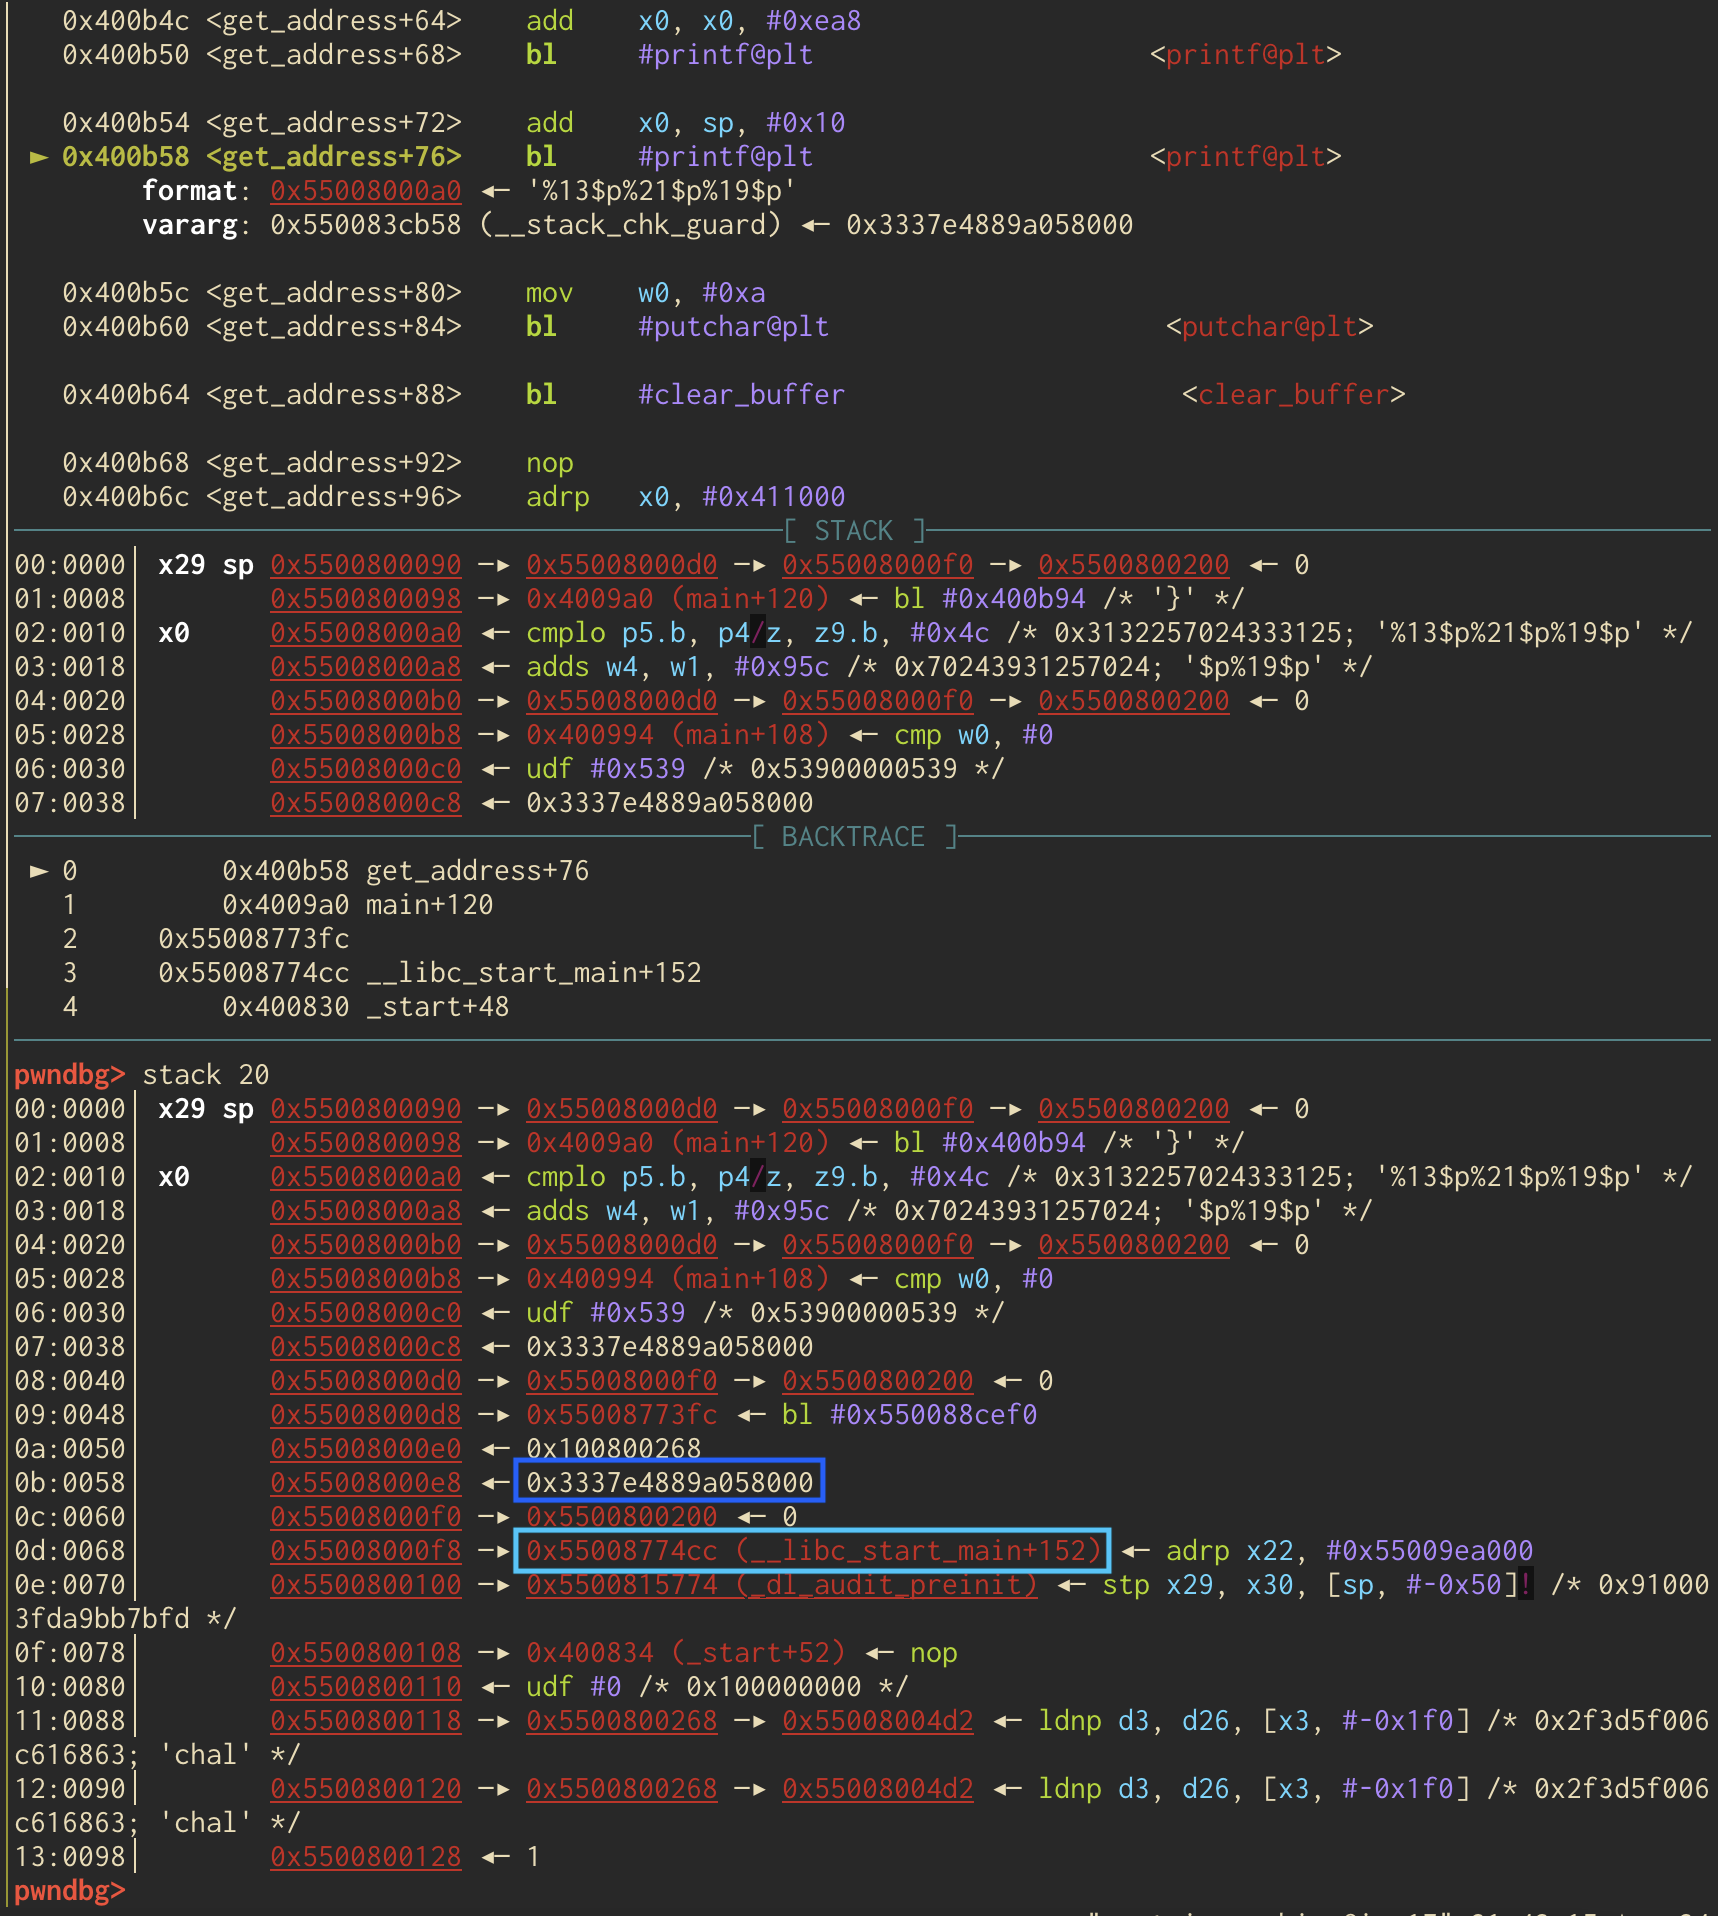
Task: Click the blue-boxed canary value 0x3337e4889a058000
Action: coord(669,1482)
